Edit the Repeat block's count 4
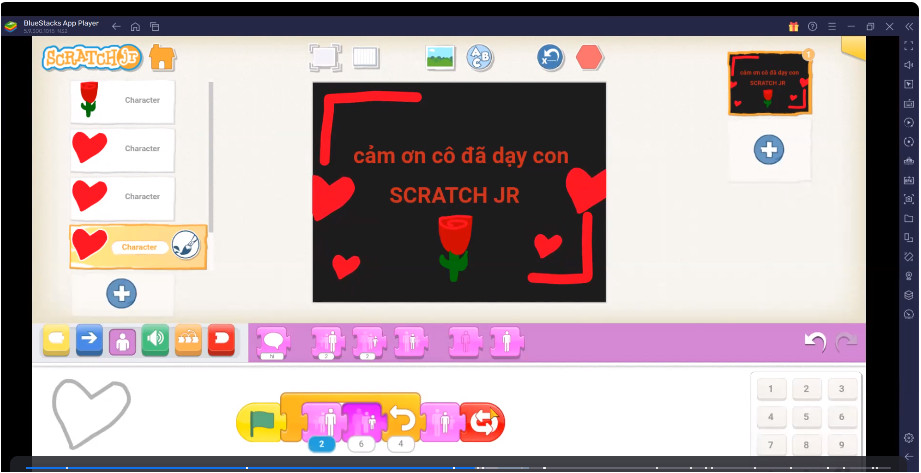 [x=401, y=445]
